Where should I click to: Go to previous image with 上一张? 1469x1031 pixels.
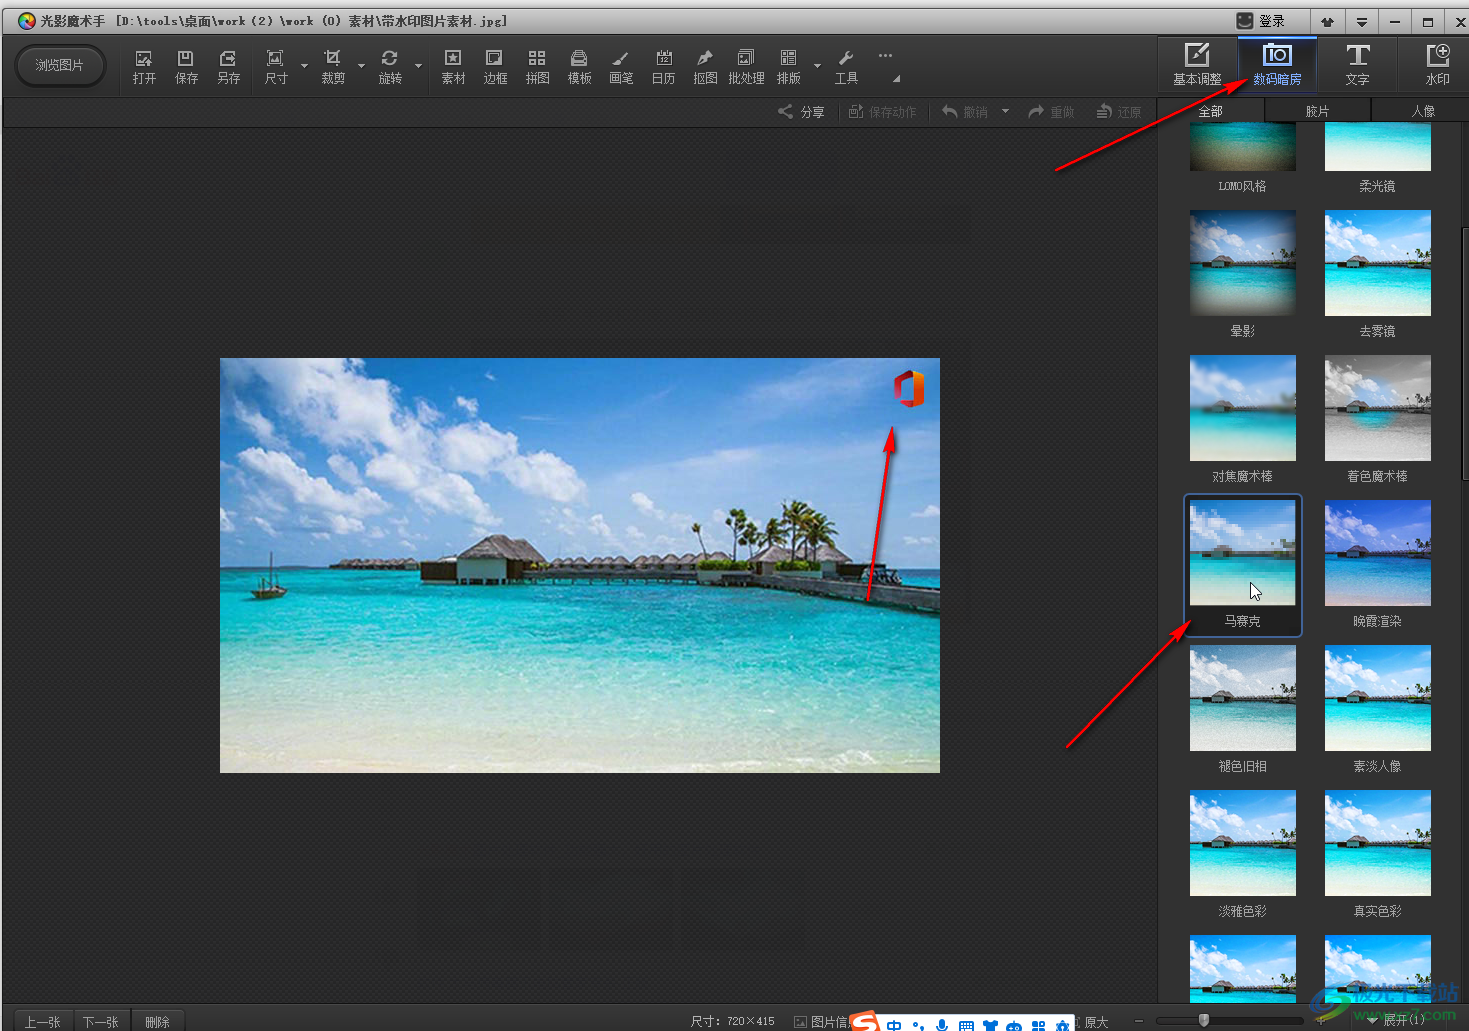point(43,1021)
